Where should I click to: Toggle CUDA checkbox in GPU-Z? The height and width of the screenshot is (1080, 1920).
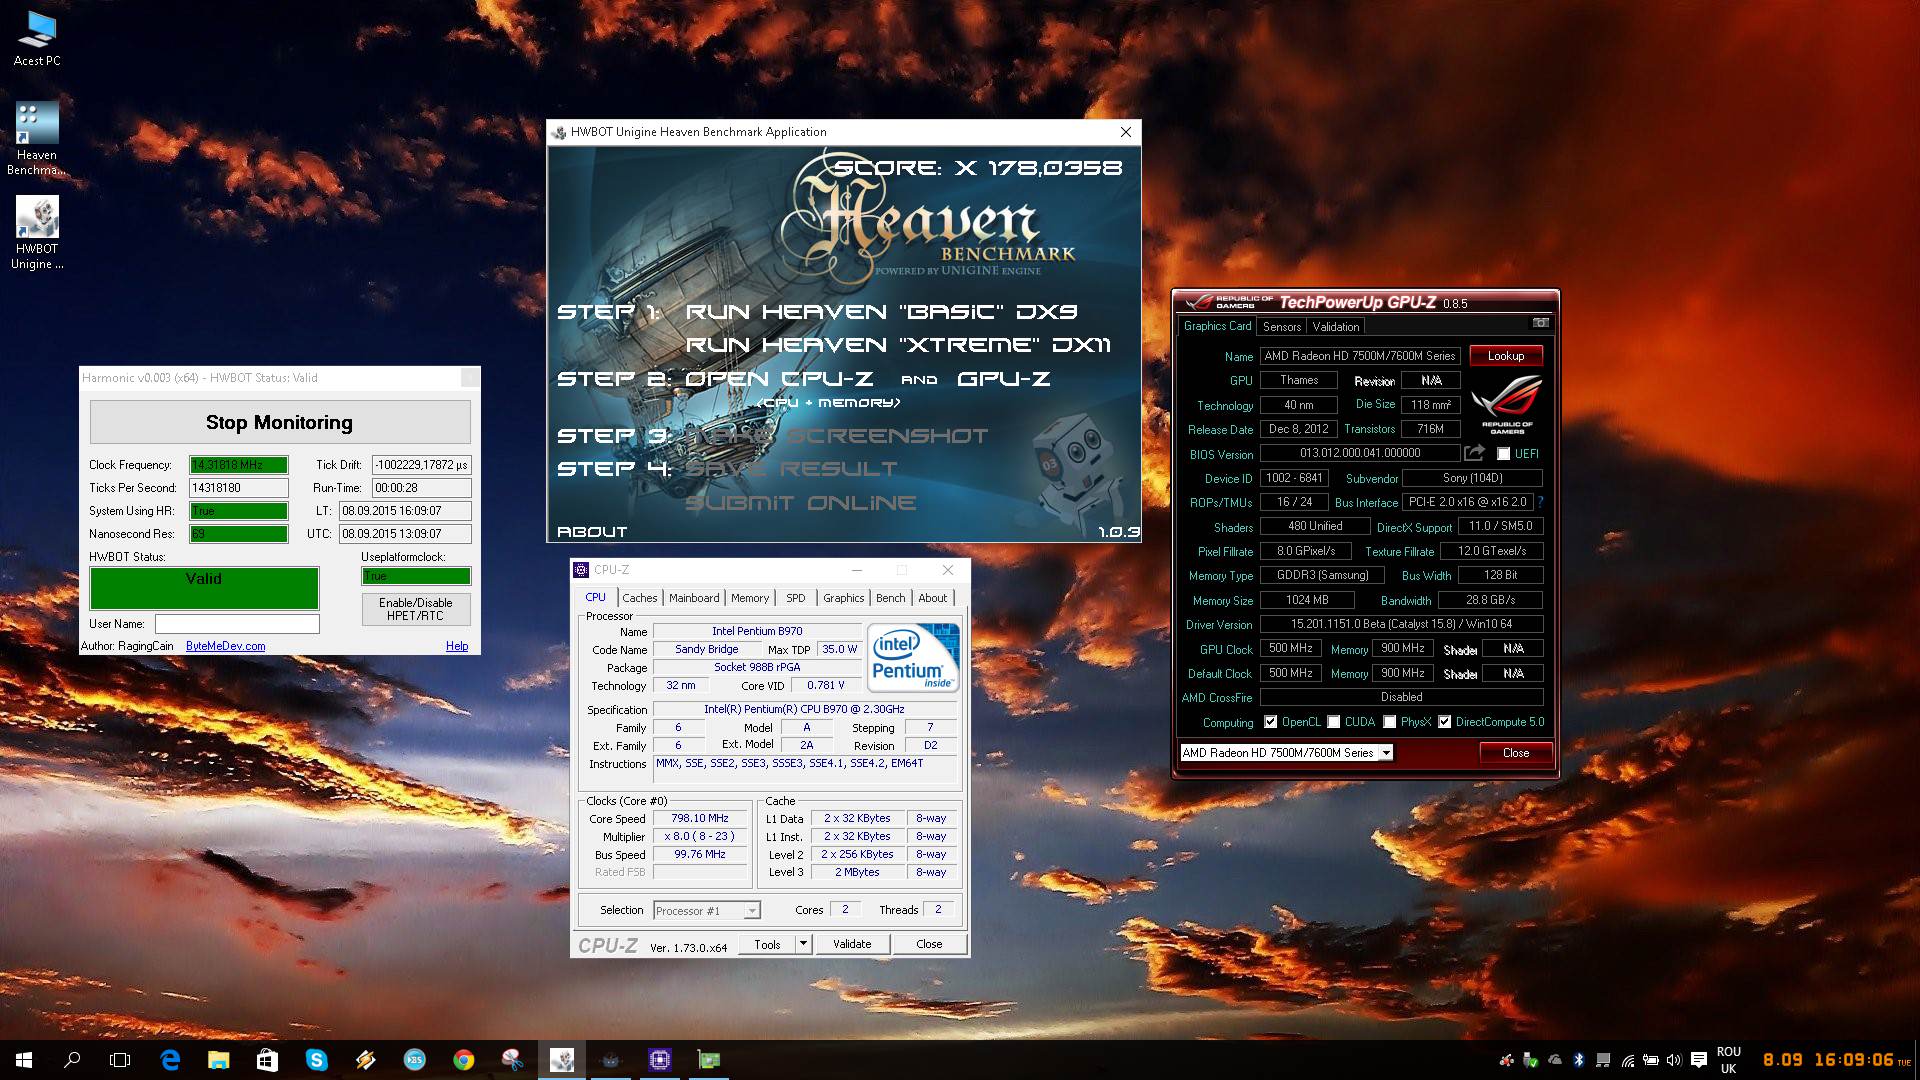[1333, 722]
